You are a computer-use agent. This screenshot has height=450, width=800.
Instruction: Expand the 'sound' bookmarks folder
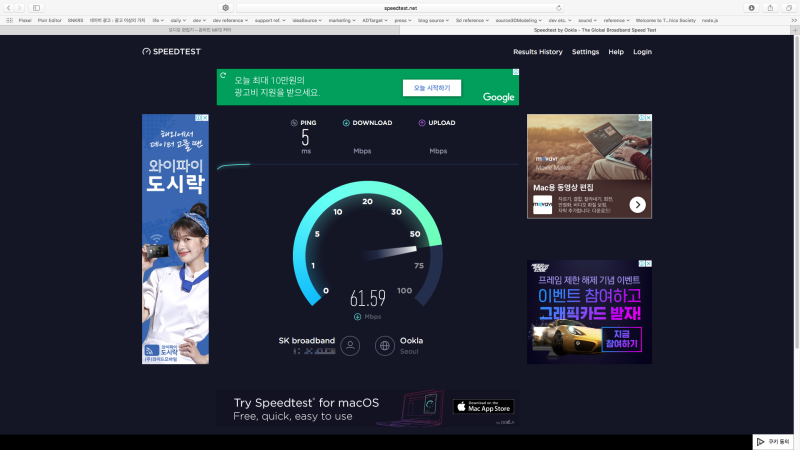pos(587,20)
